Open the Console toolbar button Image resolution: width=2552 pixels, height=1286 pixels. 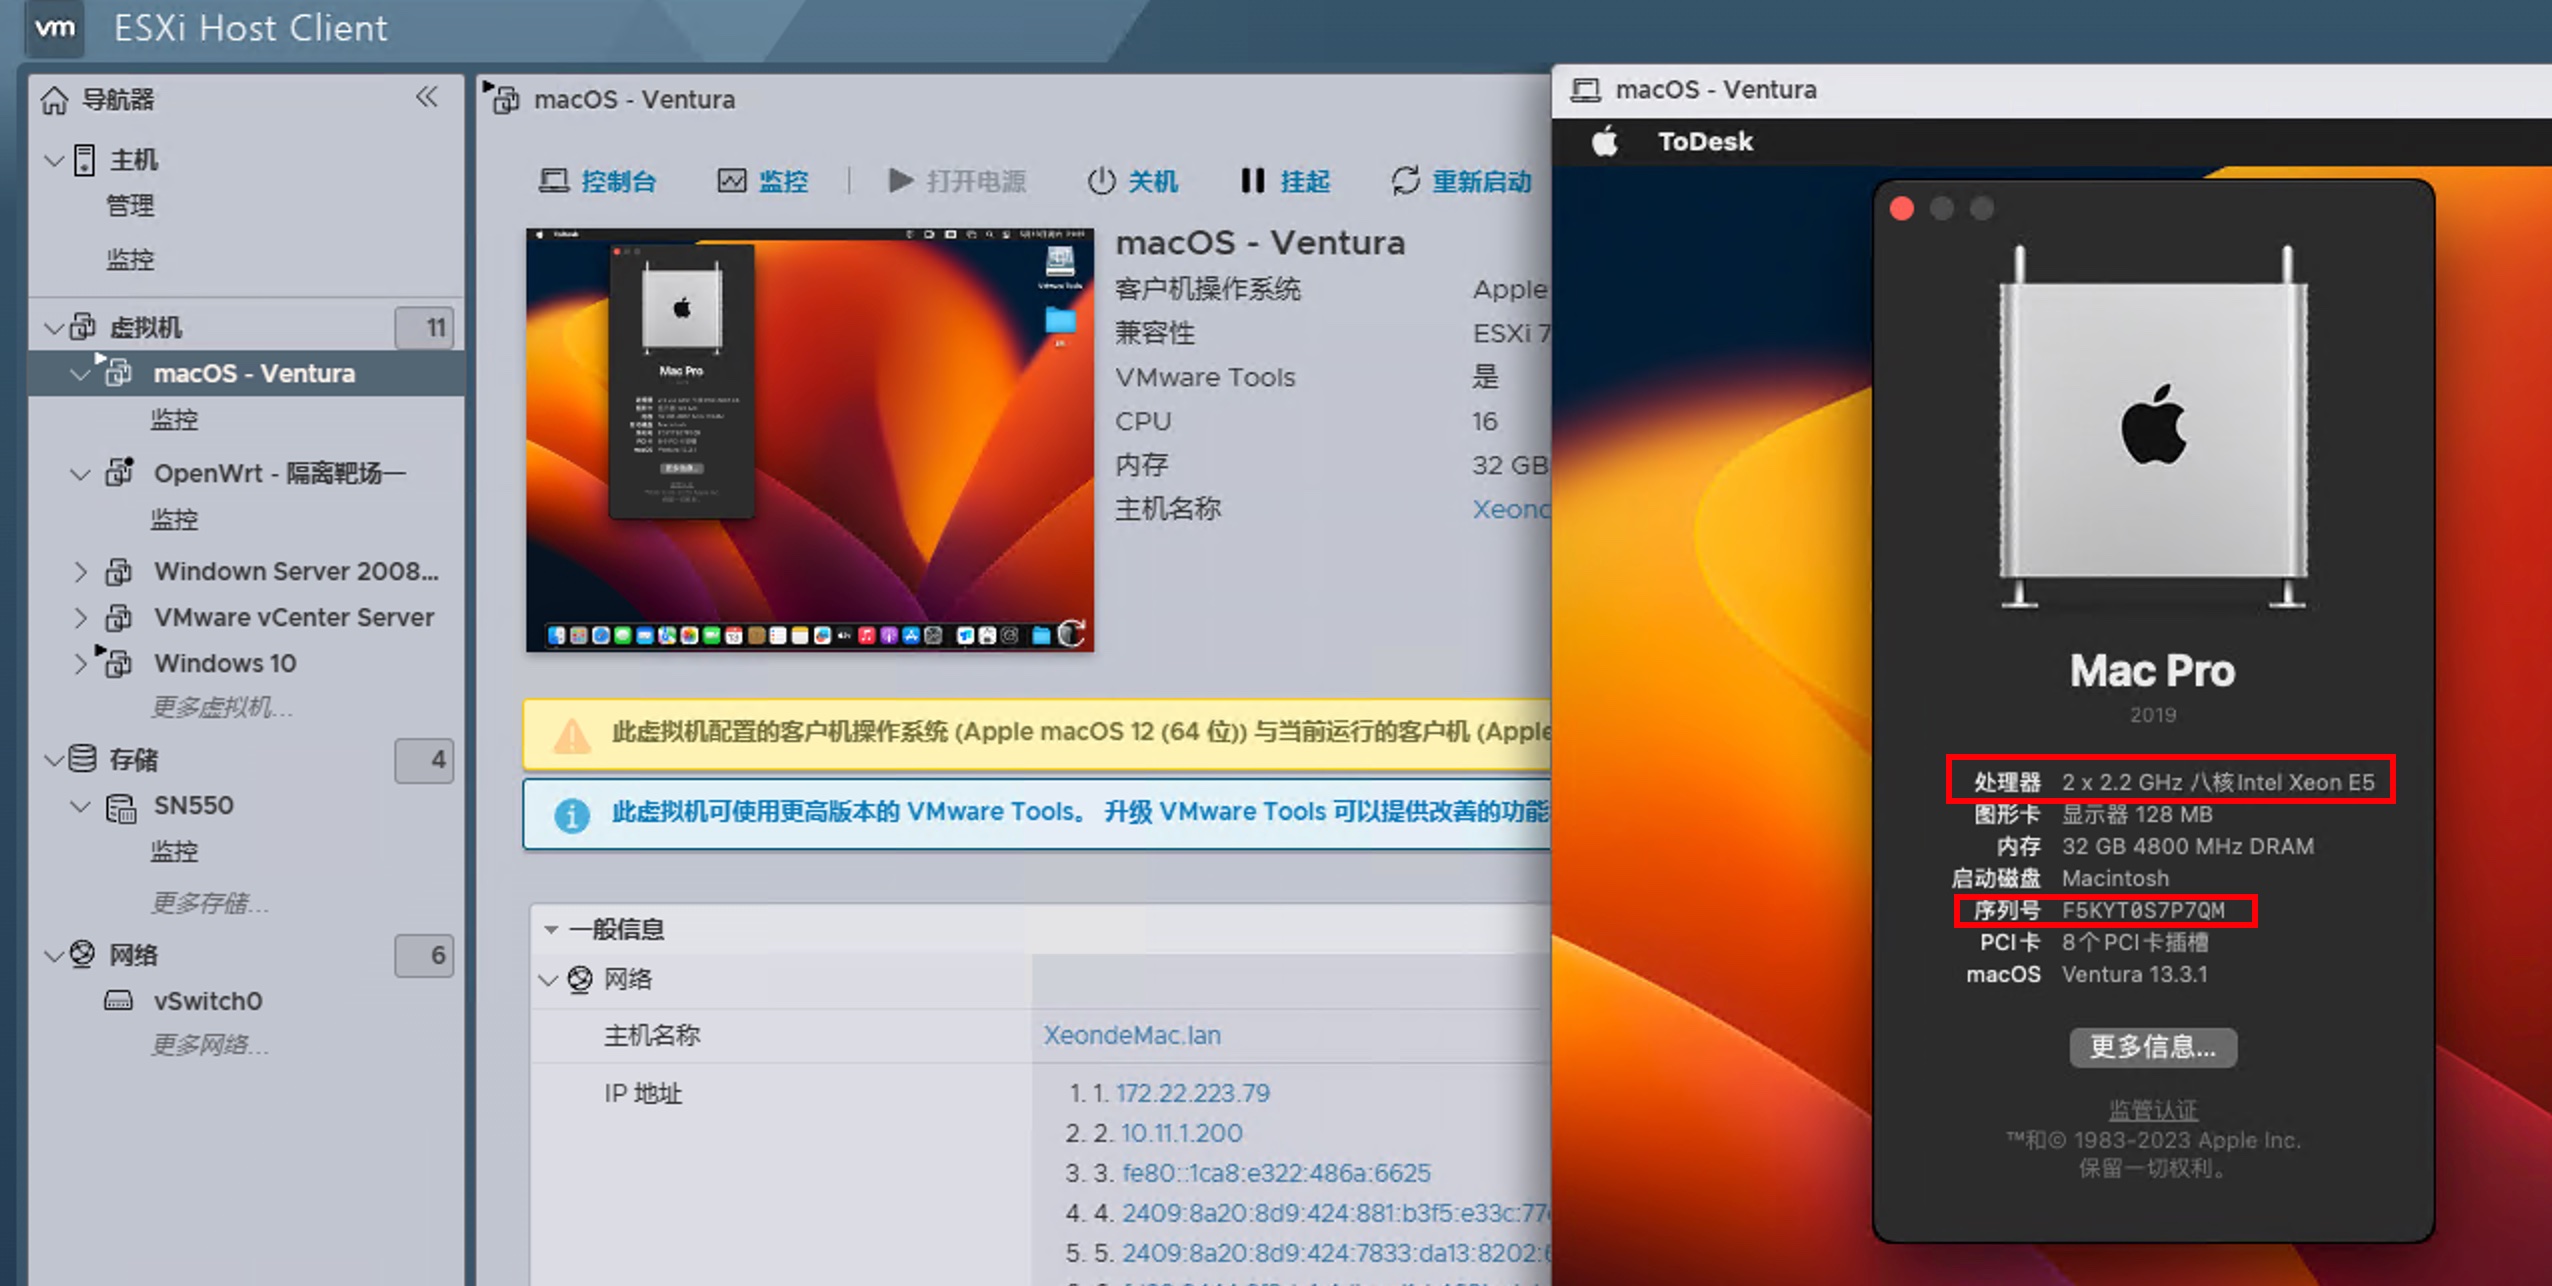598,181
